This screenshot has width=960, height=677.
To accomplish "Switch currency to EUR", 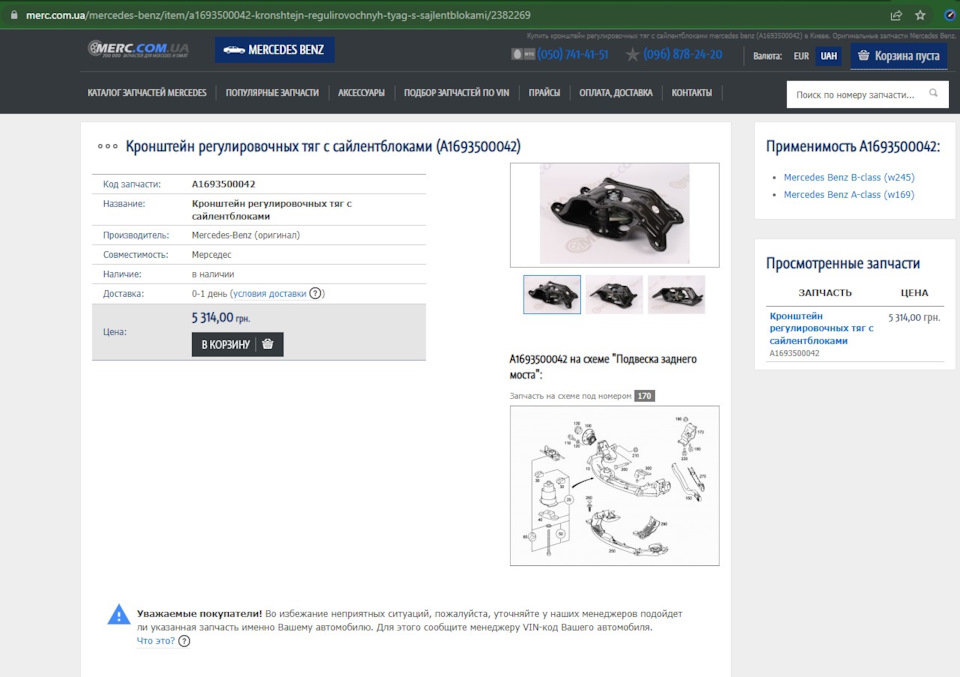I will 801,56.
